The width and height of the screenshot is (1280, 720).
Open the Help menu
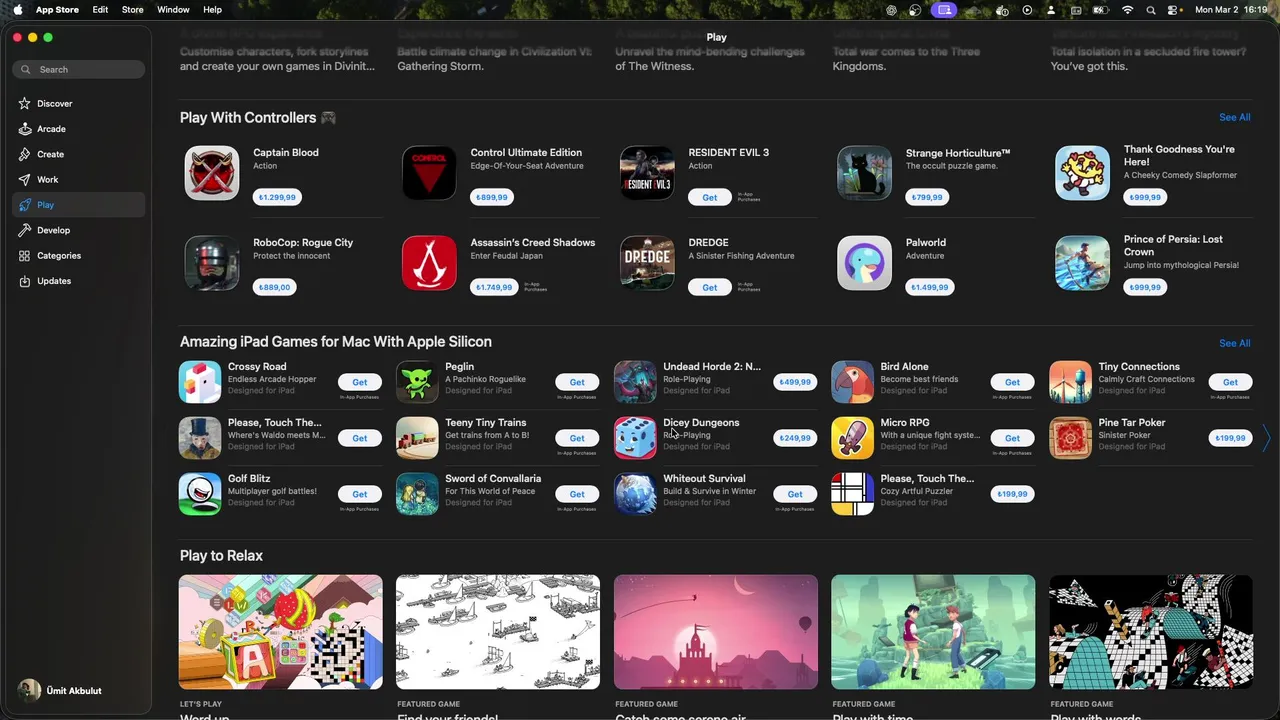[212, 10]
